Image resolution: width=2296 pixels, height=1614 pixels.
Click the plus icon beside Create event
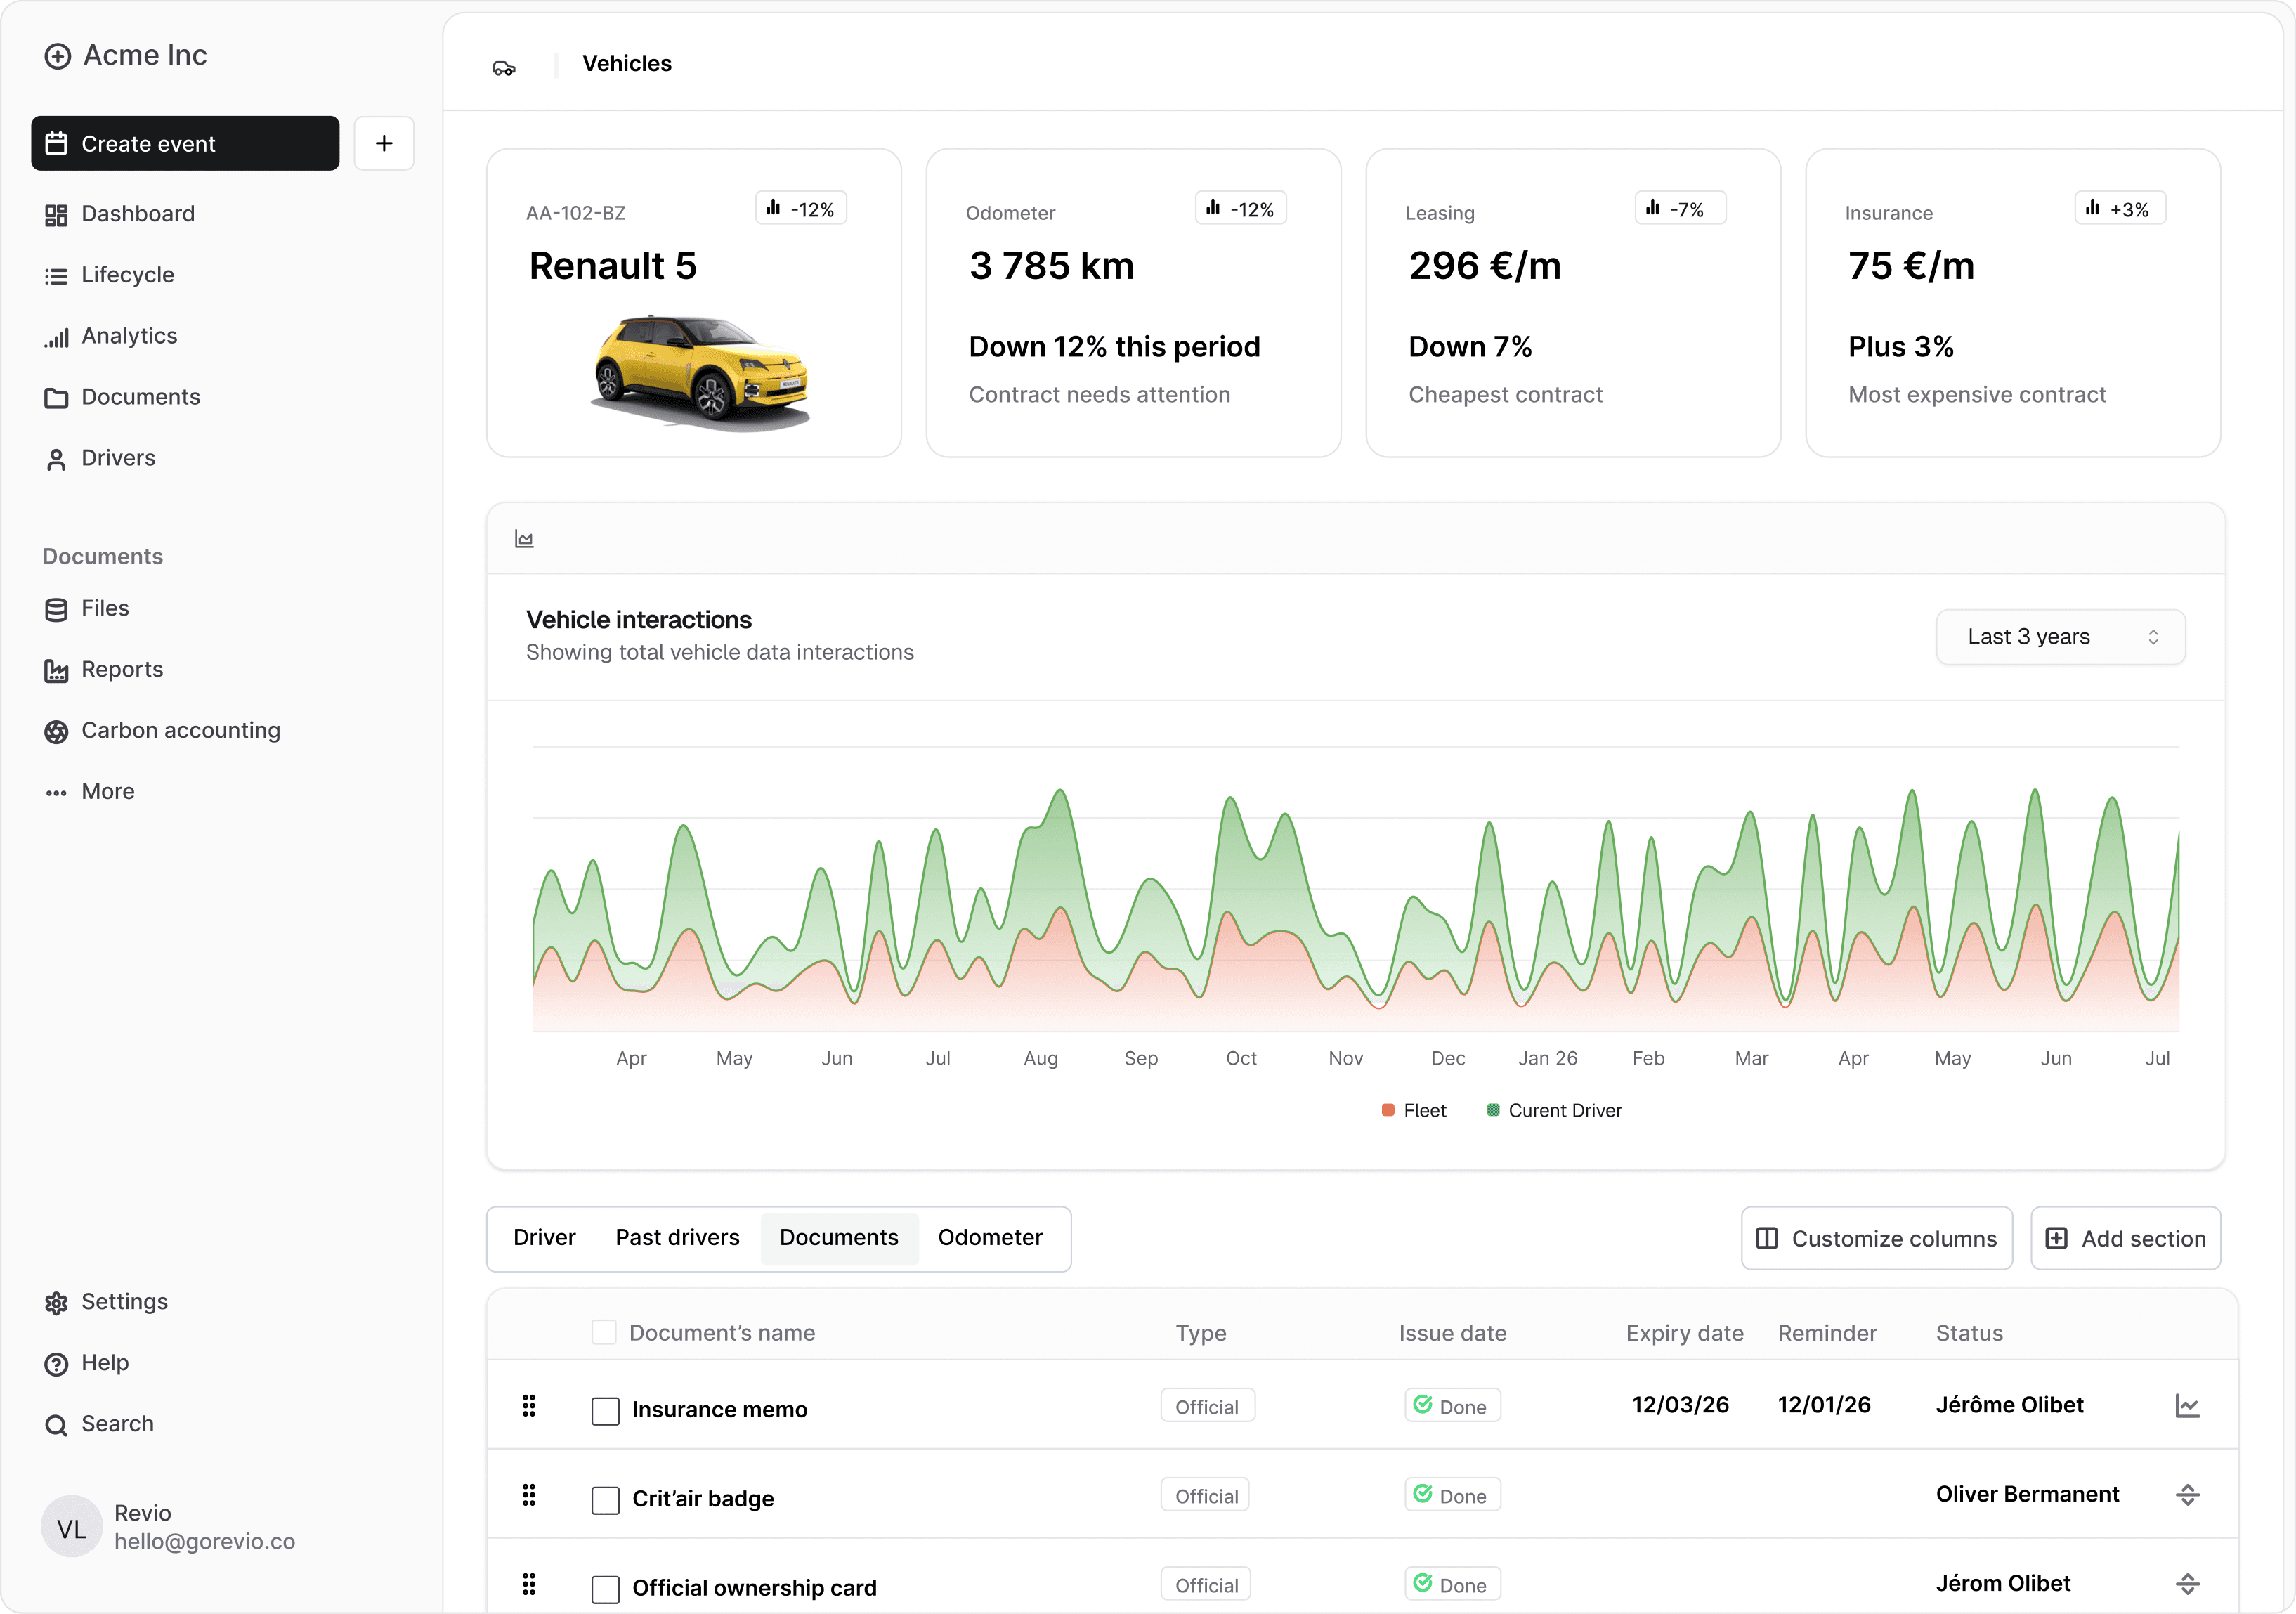pos(384,143)
